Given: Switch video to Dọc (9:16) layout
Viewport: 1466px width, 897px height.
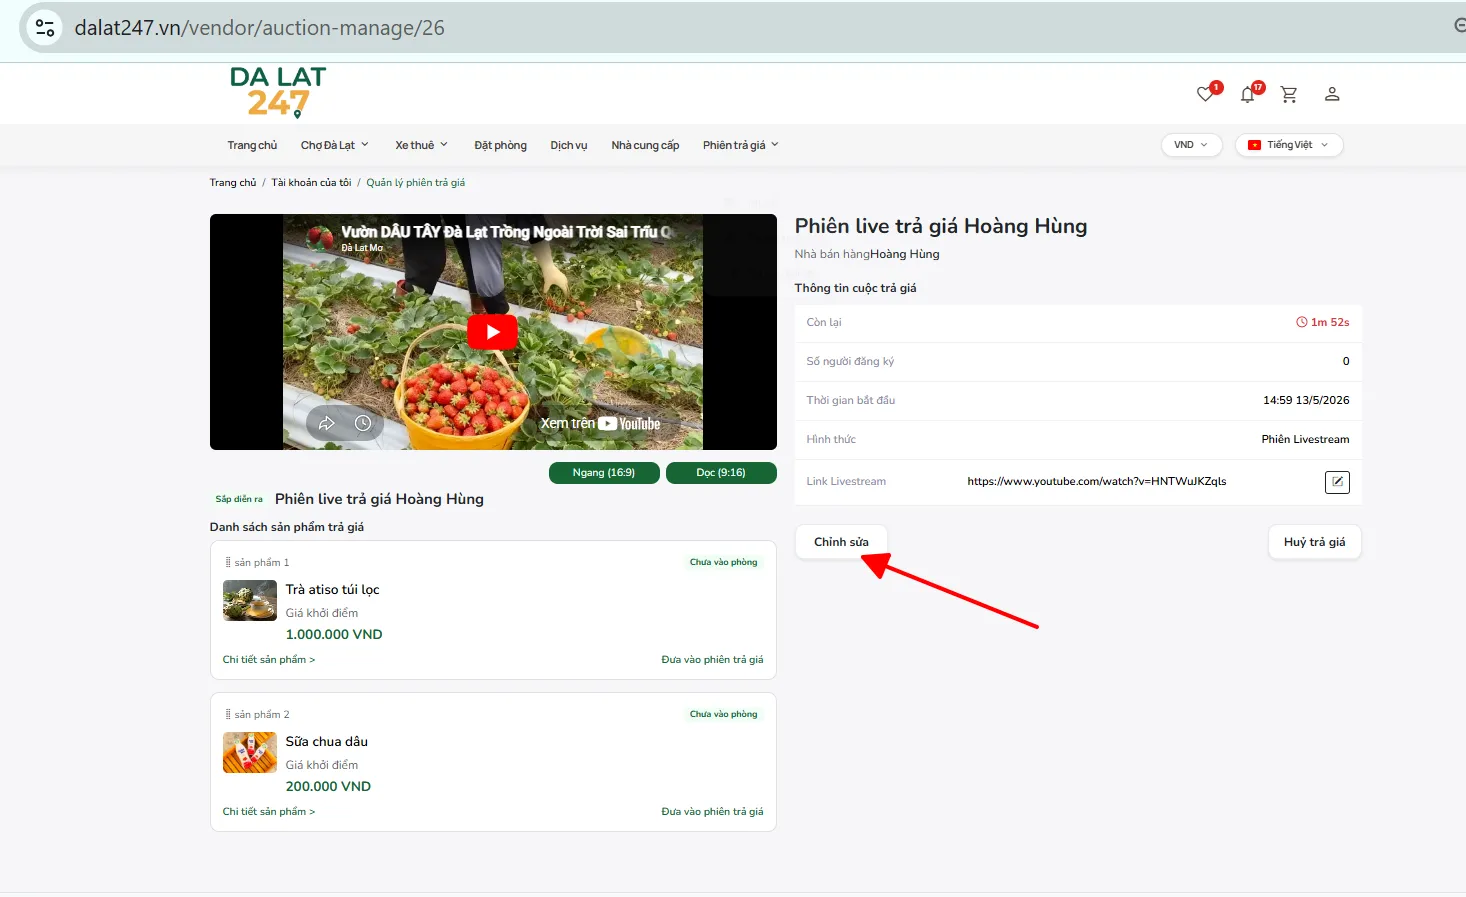Looking at the screenshot, I should pyautogui.click(x=721, y=473).
